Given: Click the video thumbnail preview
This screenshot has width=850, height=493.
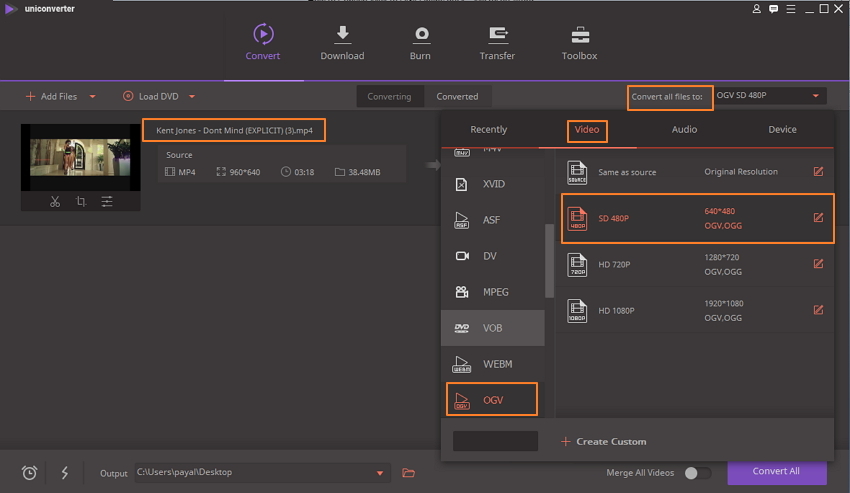Looking at the screenshot, I should click(80, 157).
